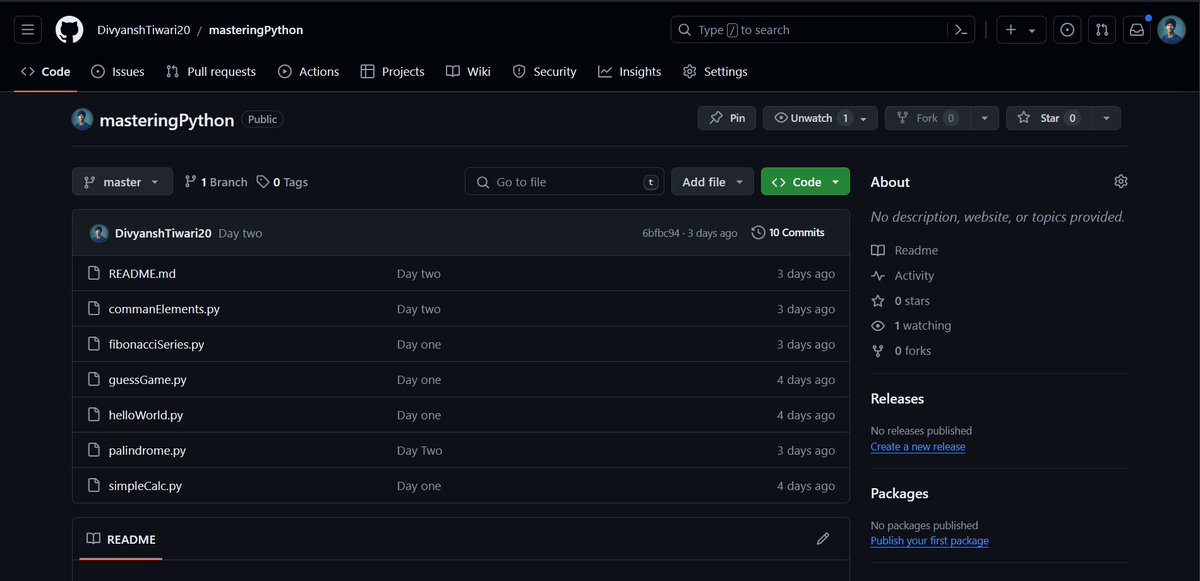1200x581 pixels.
Task: Open the Unwatch notifications dropdown
Action: pos(820,118)
